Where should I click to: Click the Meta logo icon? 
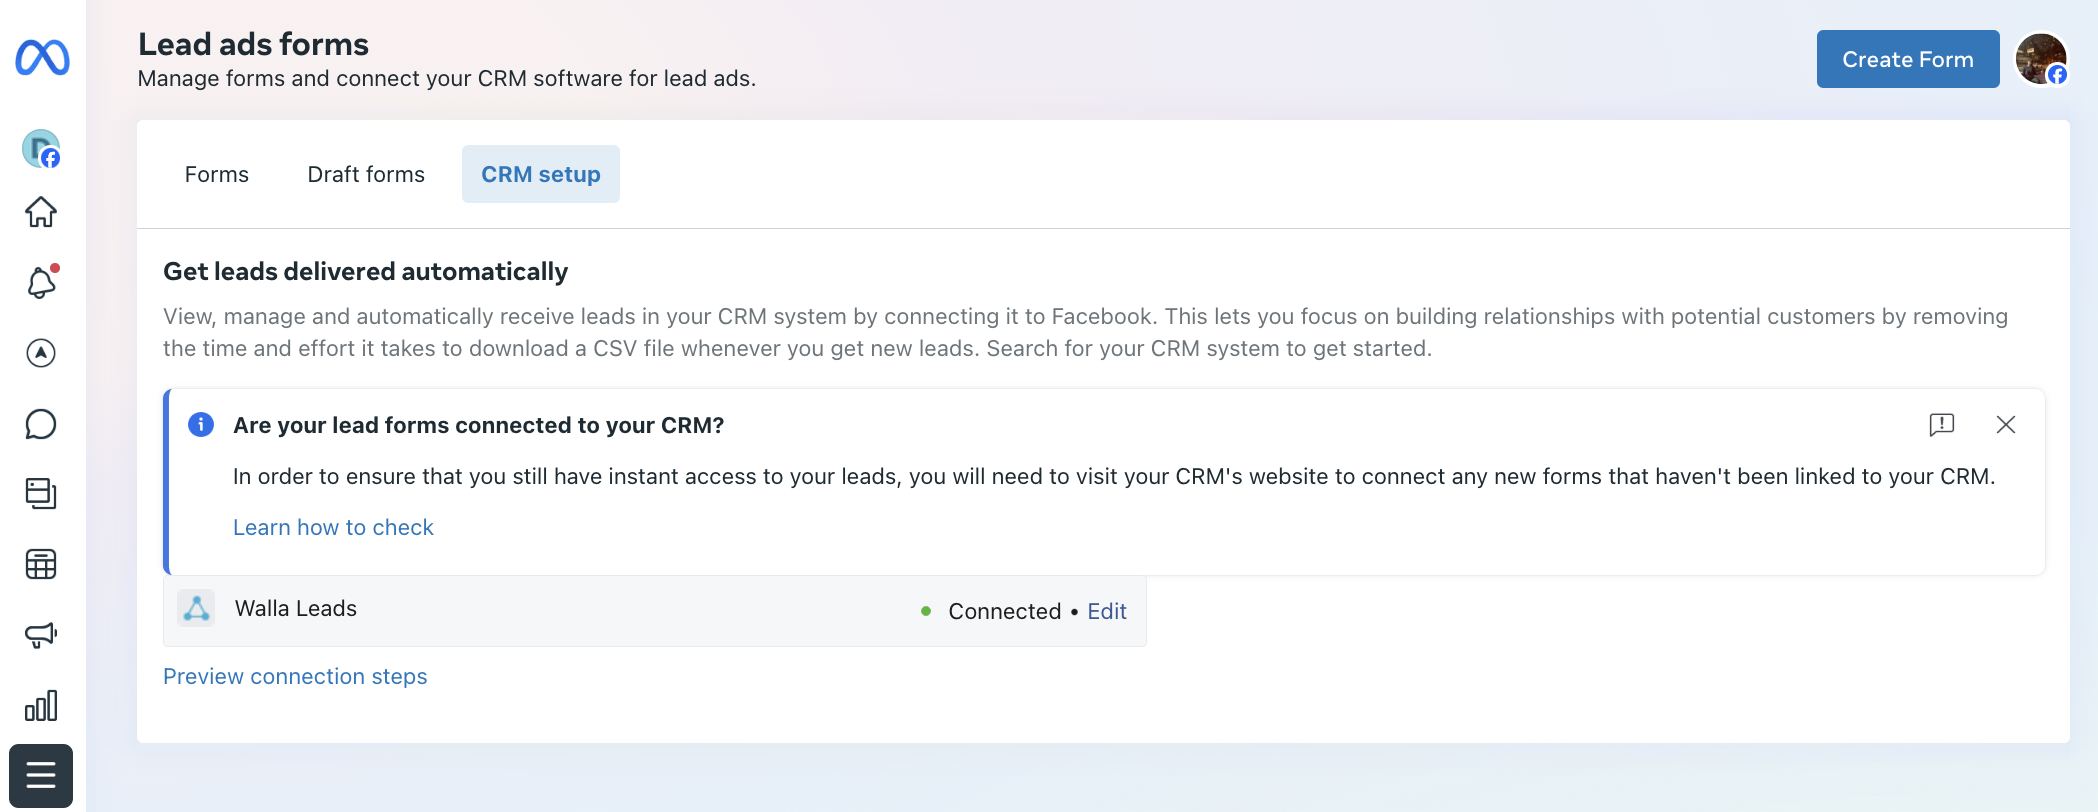click(x=42, y=57)
